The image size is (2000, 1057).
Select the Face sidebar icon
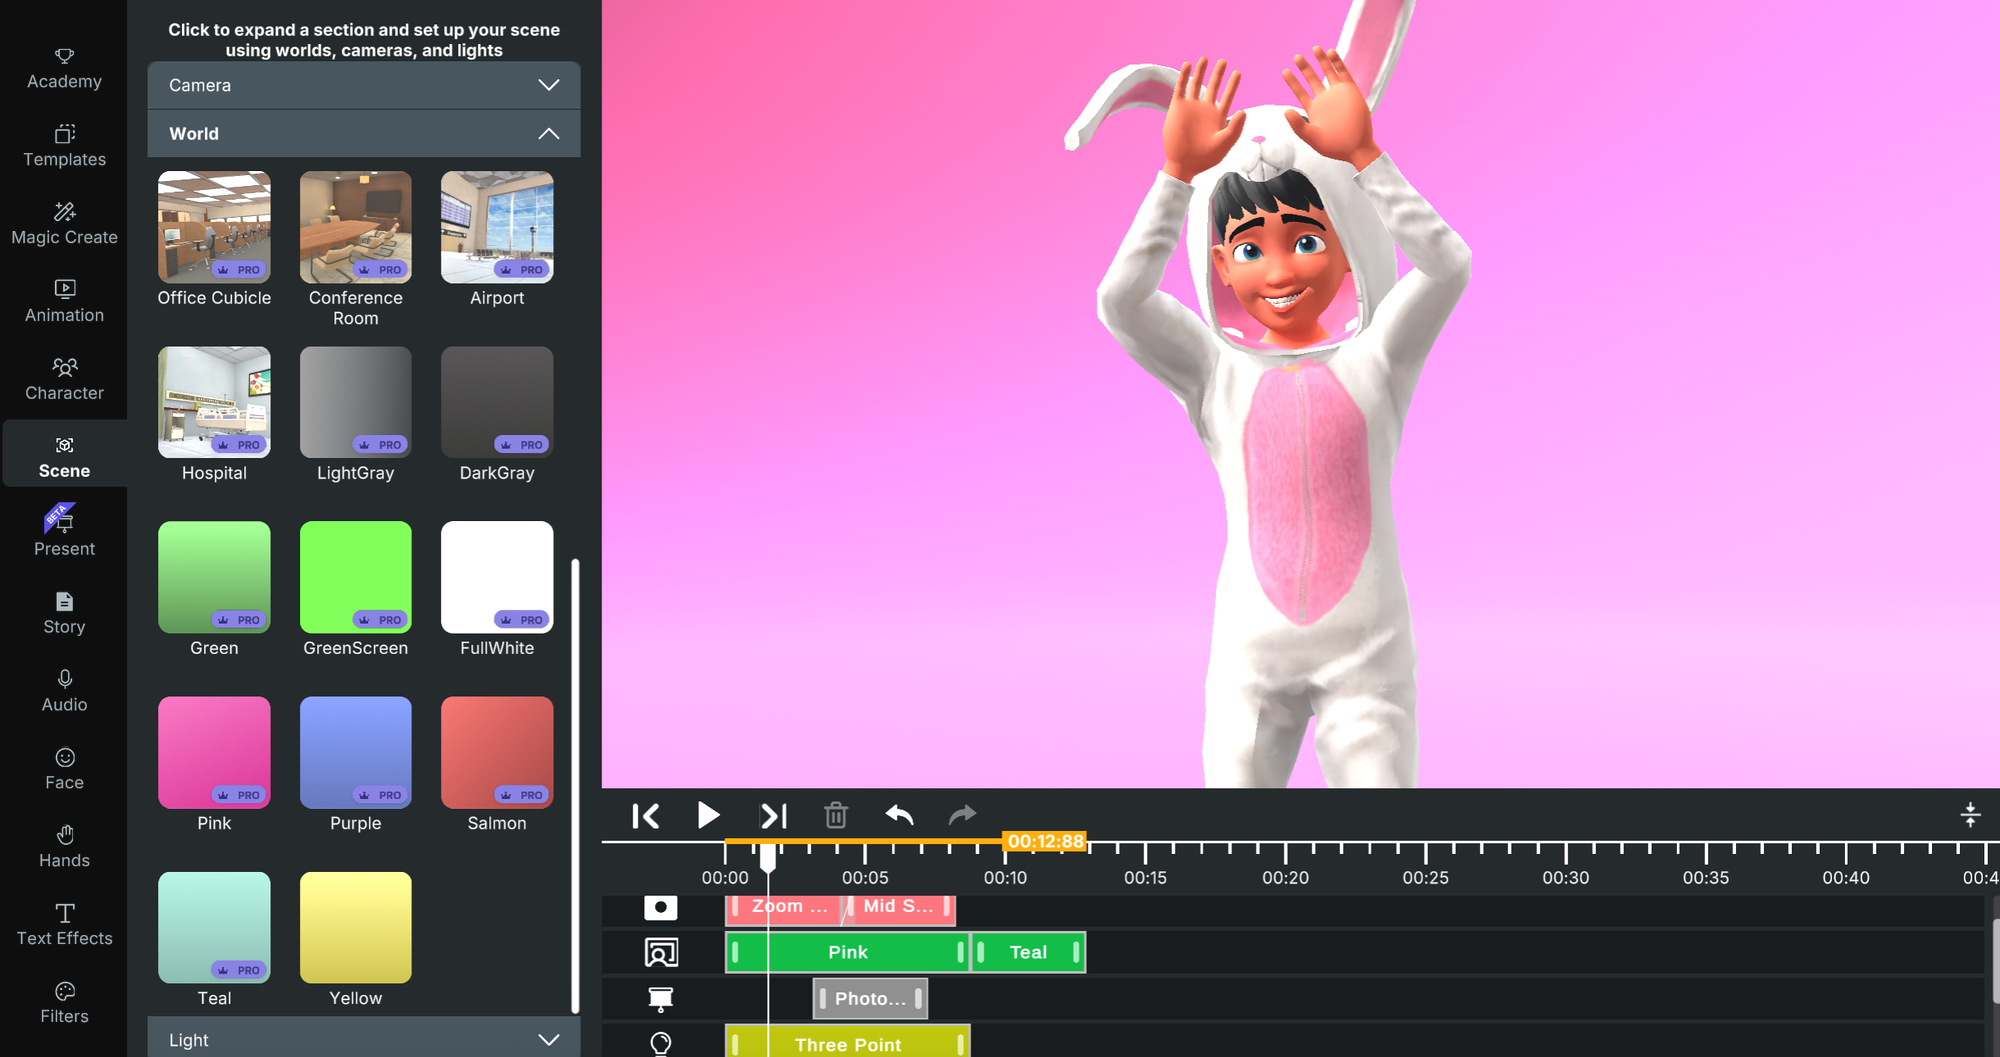click(x=63, y=768)
